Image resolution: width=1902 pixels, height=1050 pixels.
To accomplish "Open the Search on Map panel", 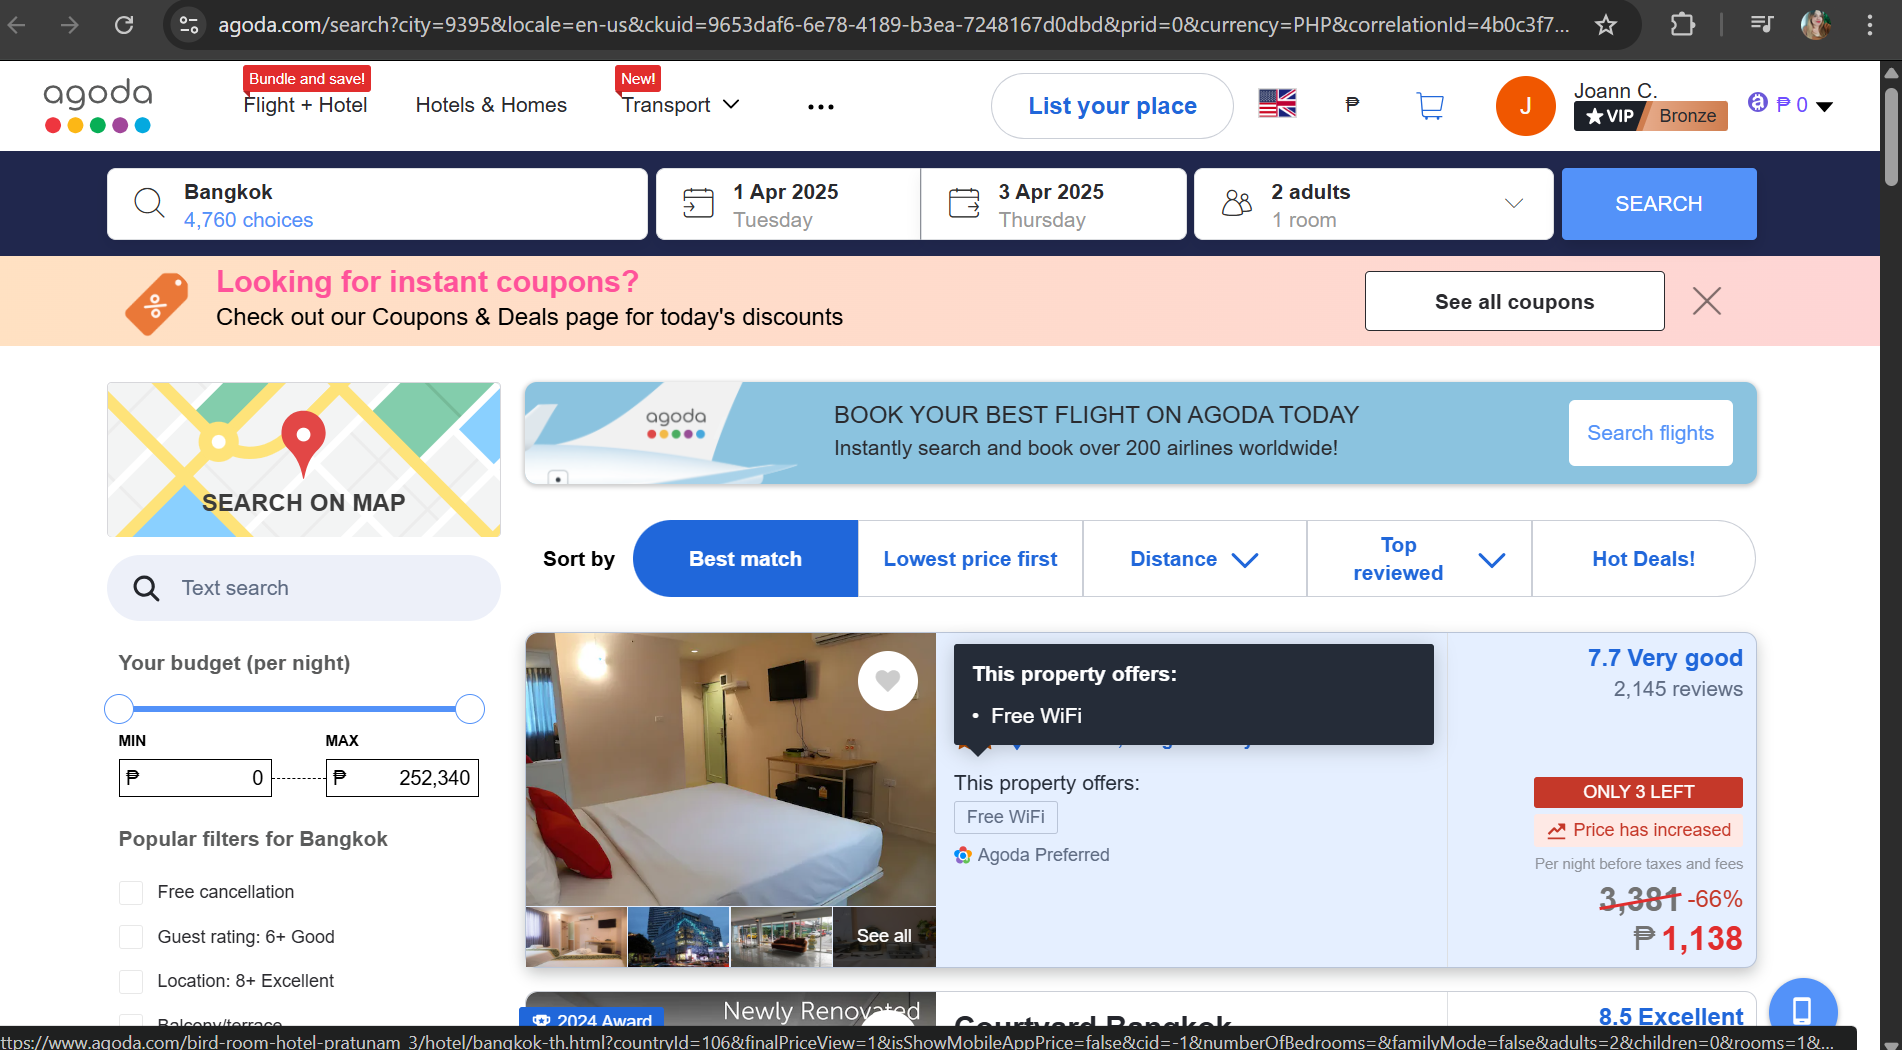I will [x=304, y=460].
